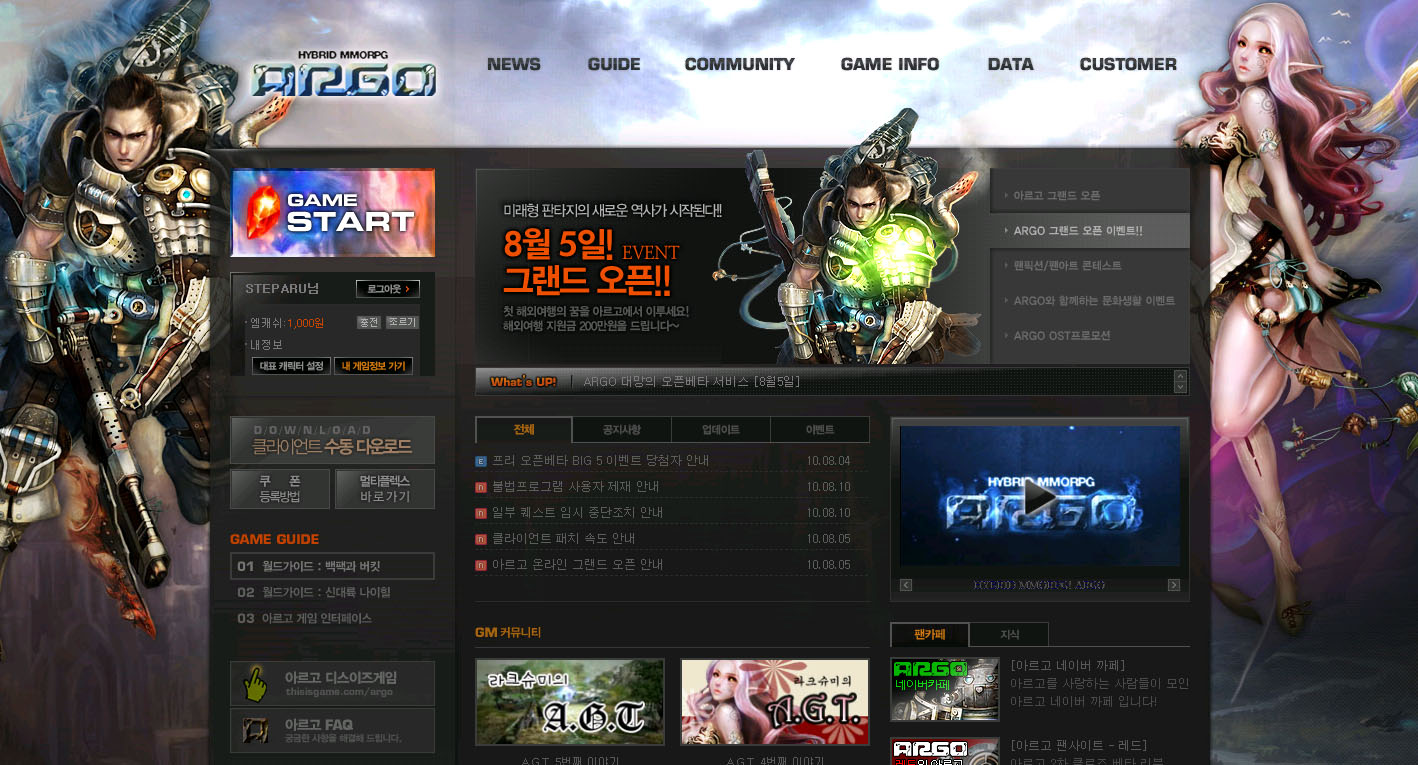Click the icon before 프리 오픈베타 BIG 5 이벤트 notice

click(x=481, y=461)
